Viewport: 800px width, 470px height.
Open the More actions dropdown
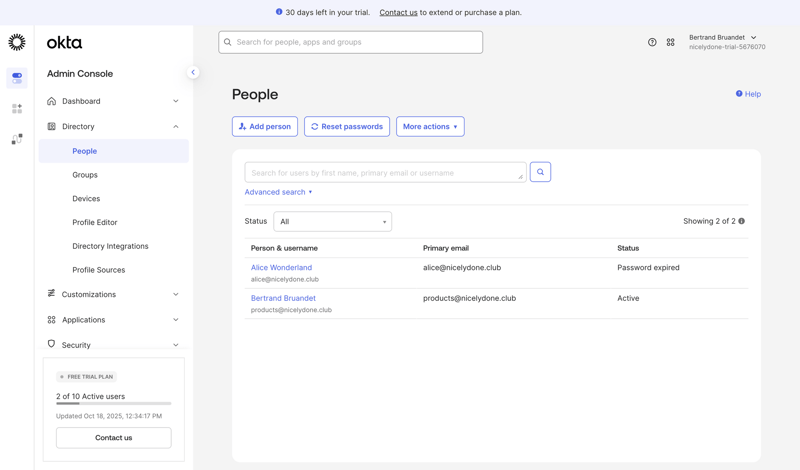tap(430, 127)
